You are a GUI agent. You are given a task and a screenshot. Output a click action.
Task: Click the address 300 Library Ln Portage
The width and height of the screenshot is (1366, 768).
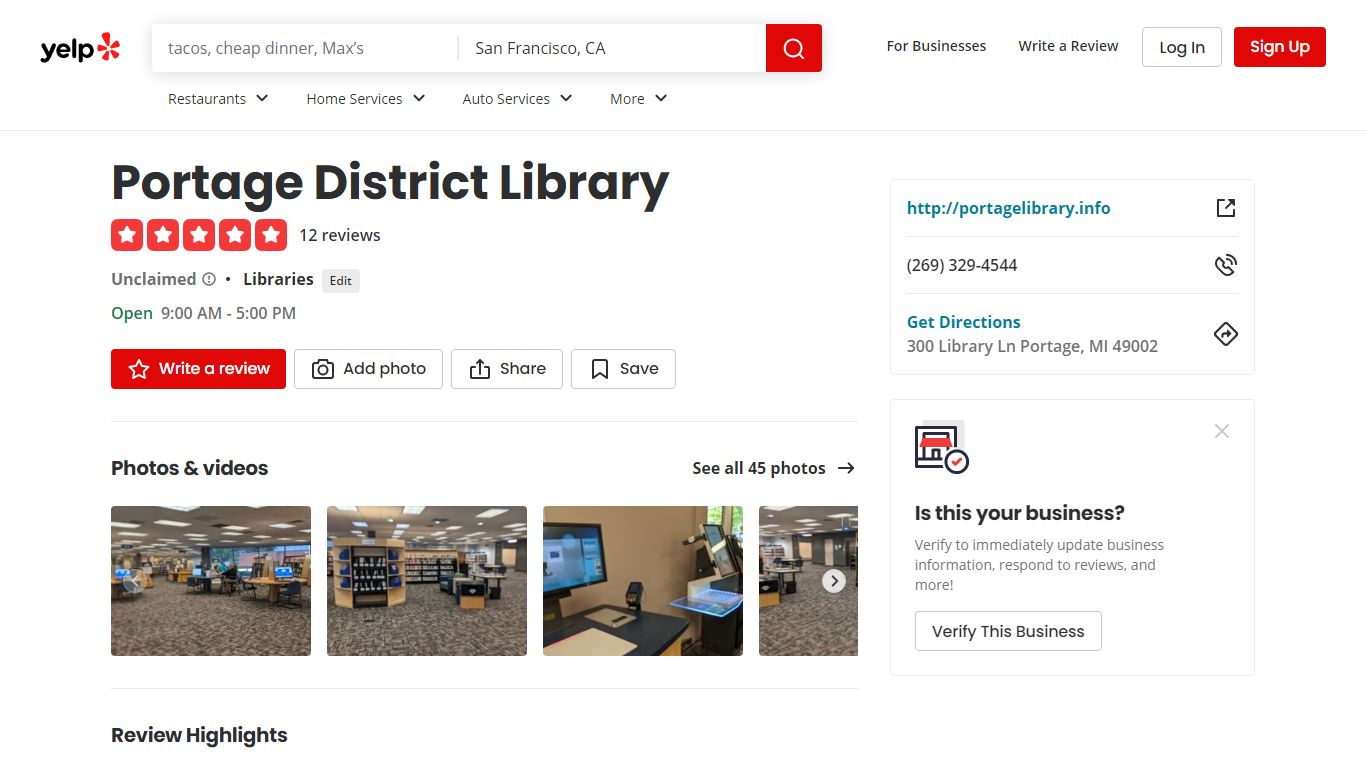[x=1032, y=346]
